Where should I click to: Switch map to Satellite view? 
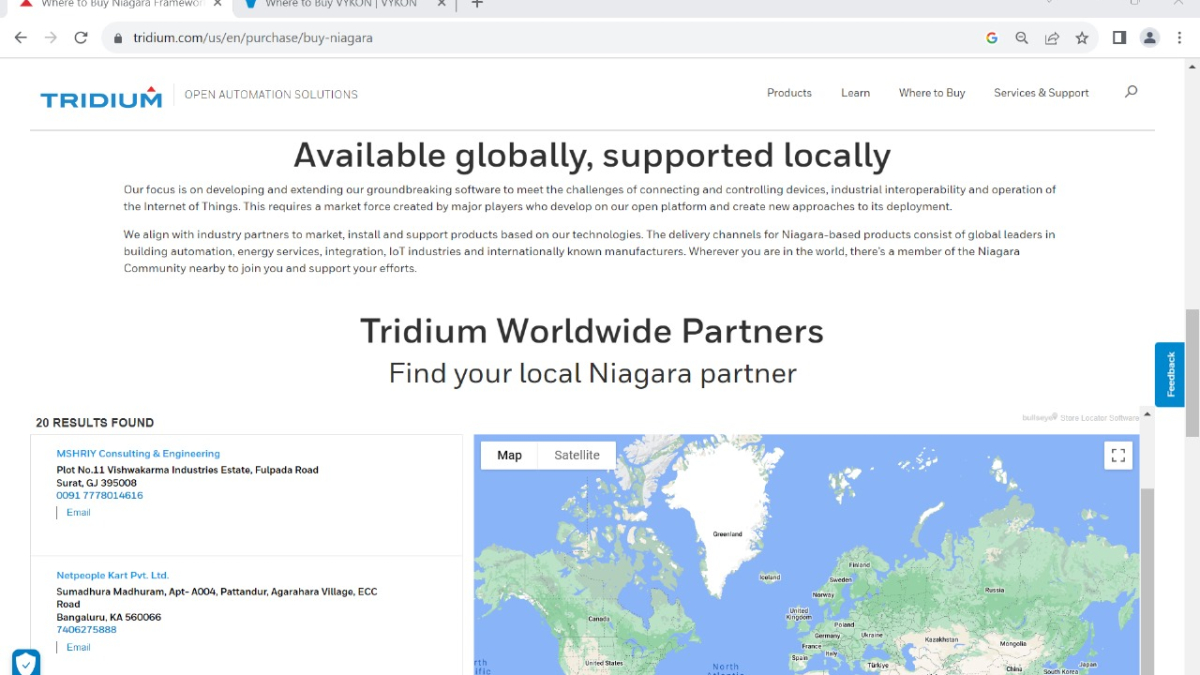(x=577, y=455)
